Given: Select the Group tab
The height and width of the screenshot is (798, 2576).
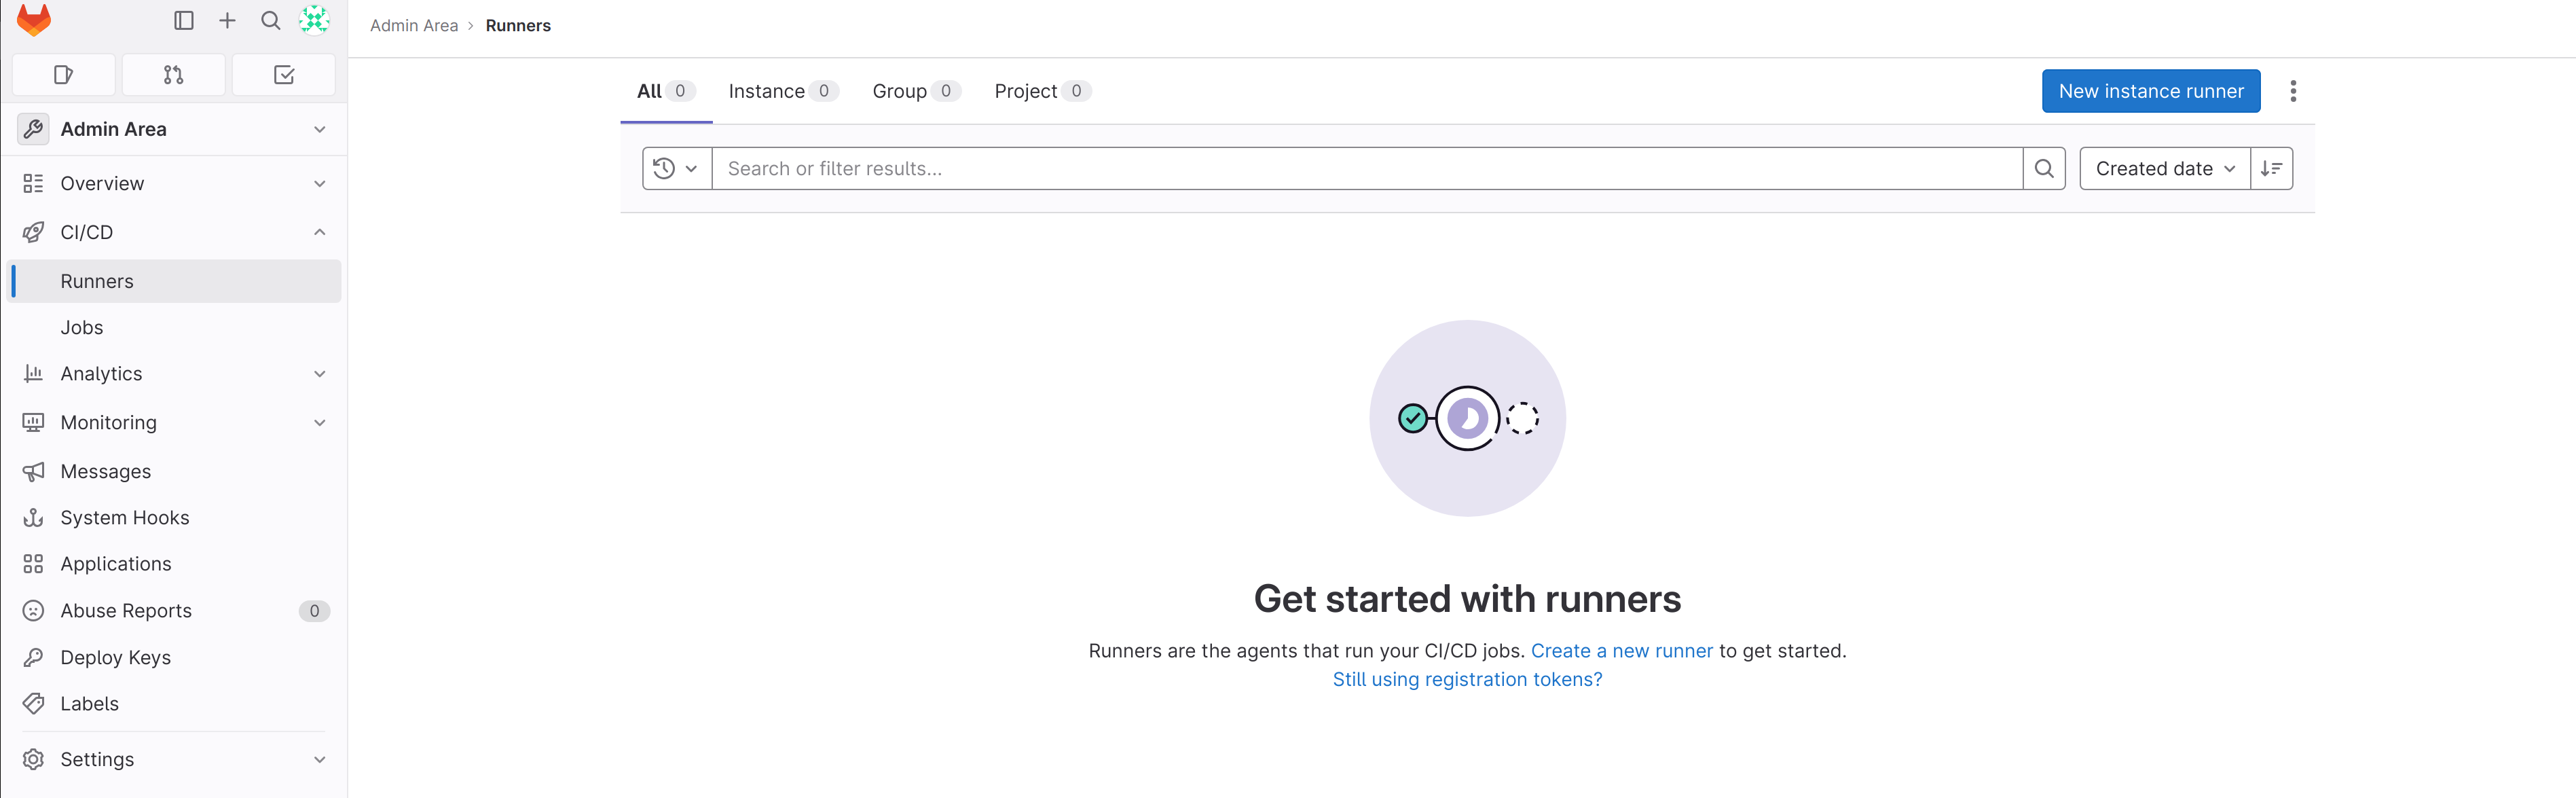Looking at the screenshot, I should (x=910, y=90).
